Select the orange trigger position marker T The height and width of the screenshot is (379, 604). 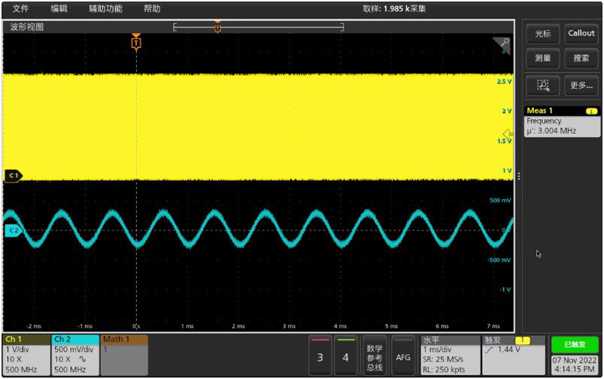pos(136,43)
